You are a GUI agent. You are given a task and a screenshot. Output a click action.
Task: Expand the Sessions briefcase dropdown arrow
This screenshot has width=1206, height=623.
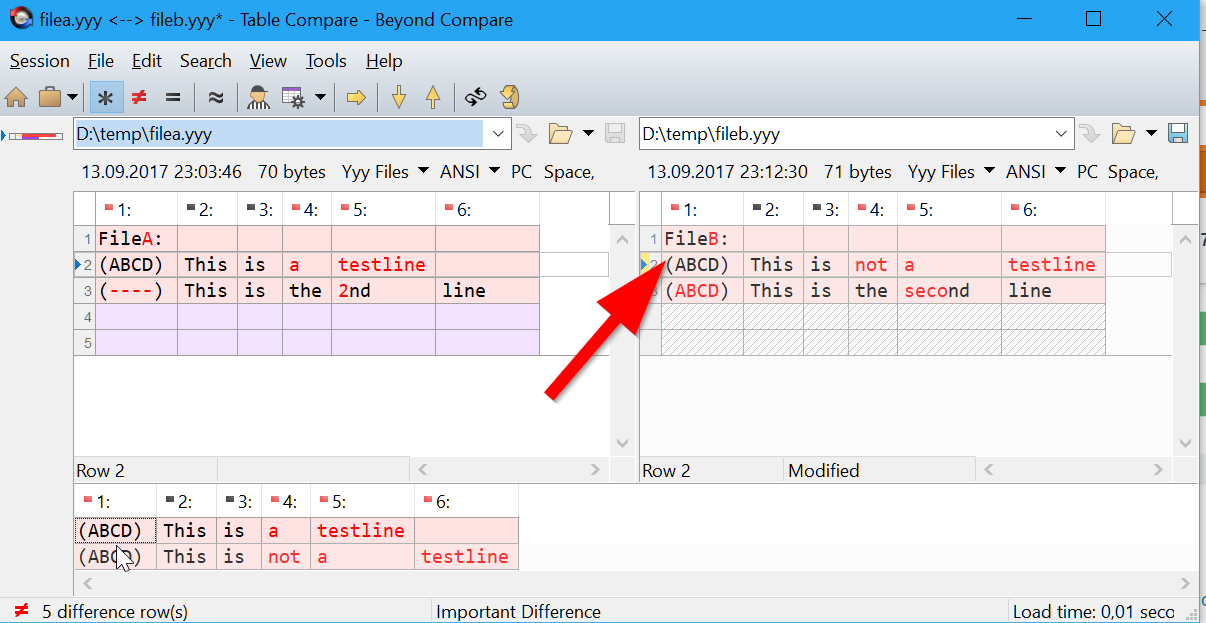(x=73, y=97)
